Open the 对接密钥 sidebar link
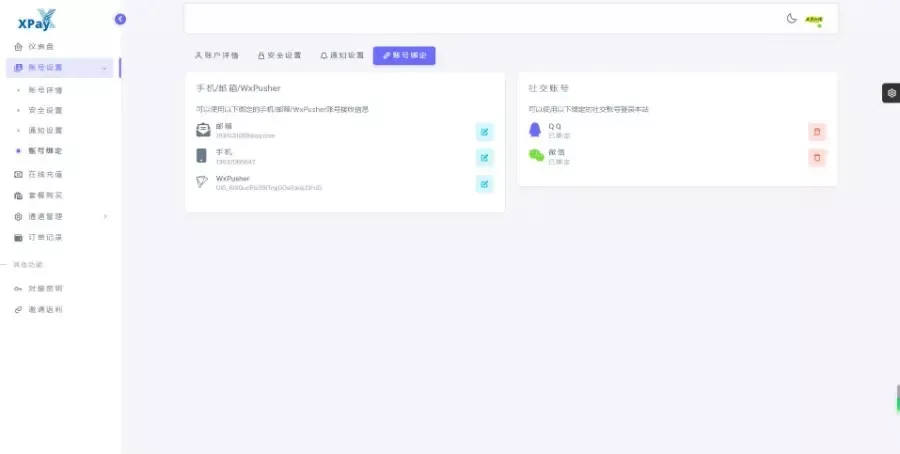 (45, 288)
